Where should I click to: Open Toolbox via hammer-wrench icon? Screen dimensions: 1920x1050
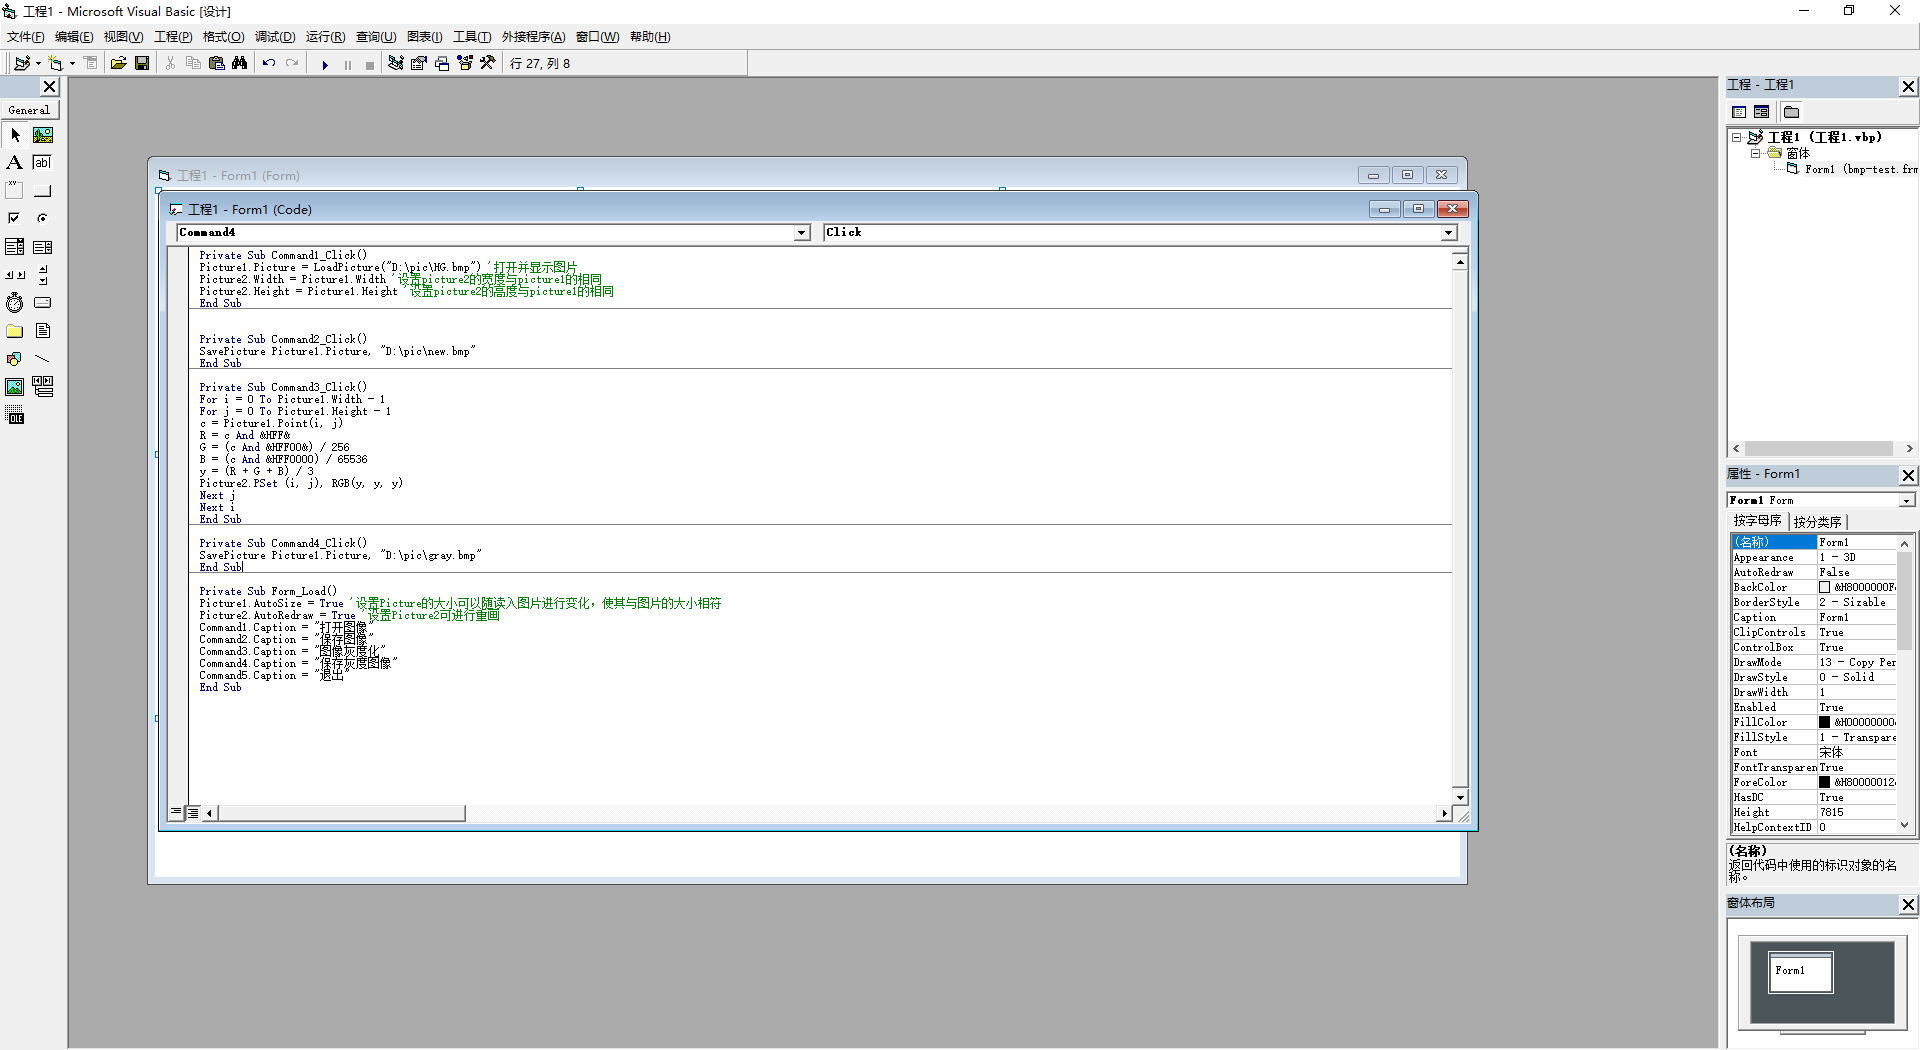tap(488, 63)
